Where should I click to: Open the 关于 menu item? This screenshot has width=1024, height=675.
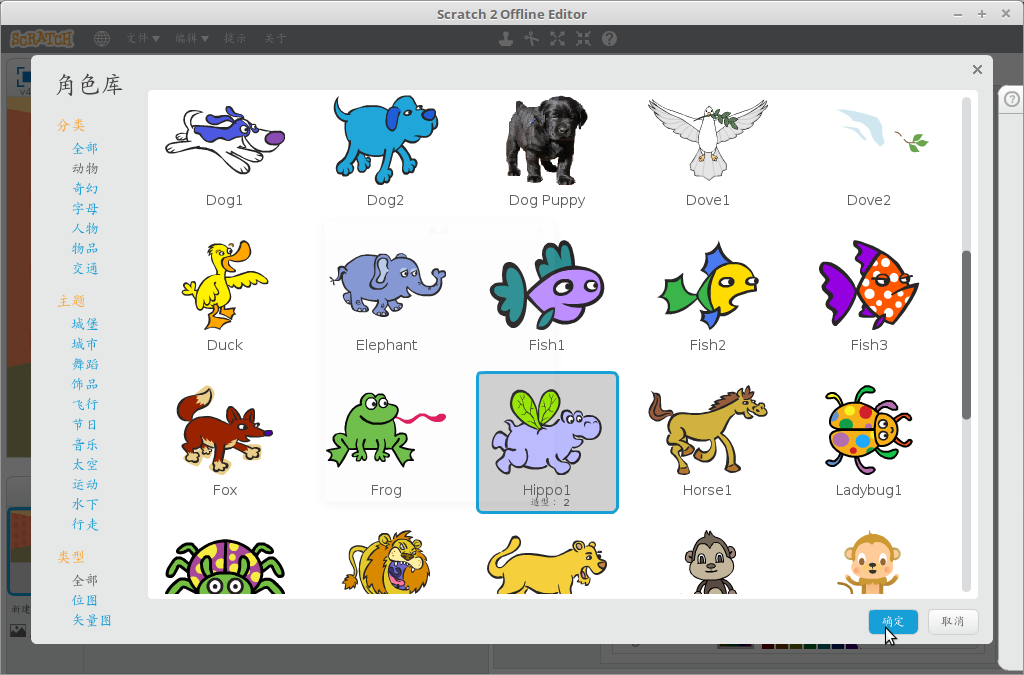(x=275, y=39)
